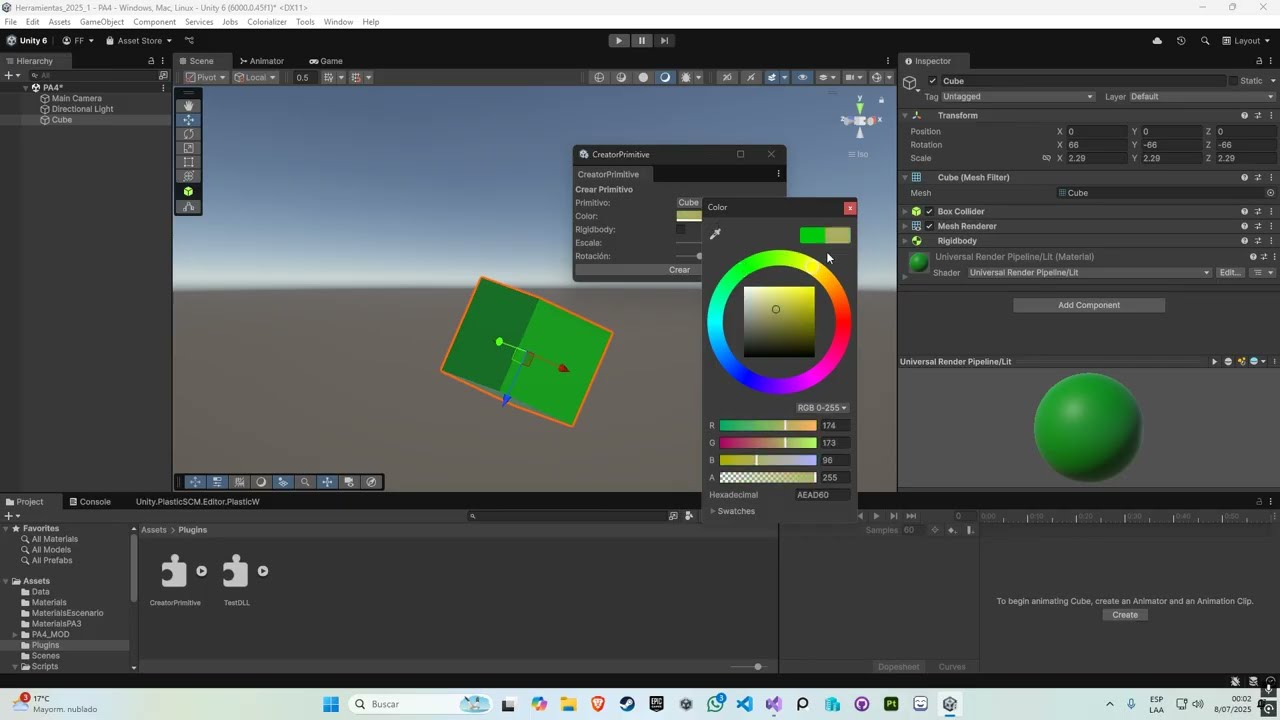1280x720 pixels.
Task: Select the Move tool in Scene
Action: (188, 120)
